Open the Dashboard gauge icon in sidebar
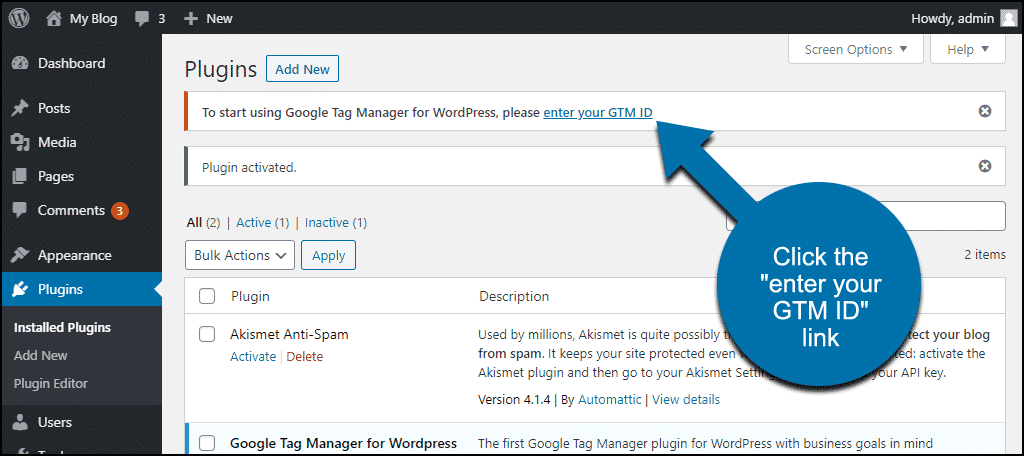1024x456 pixels. [x=20, y=63]
